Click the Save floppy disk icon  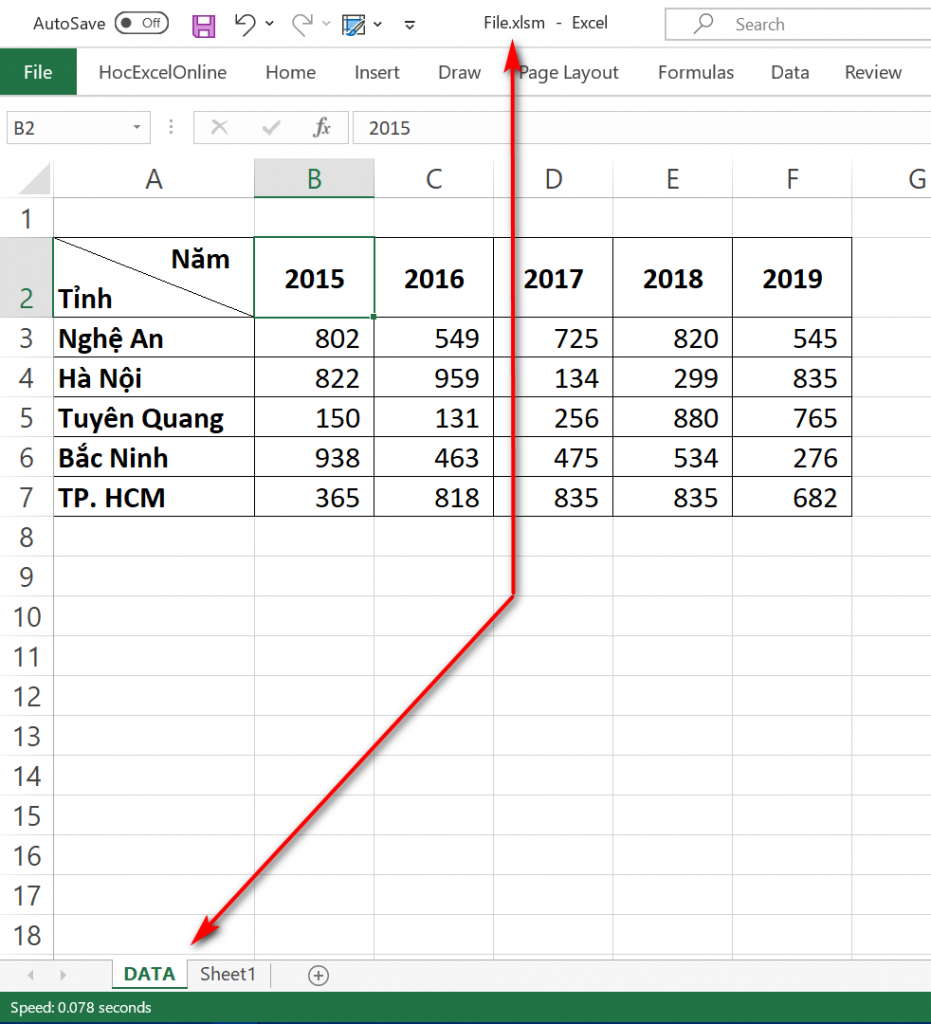point(204,25)
